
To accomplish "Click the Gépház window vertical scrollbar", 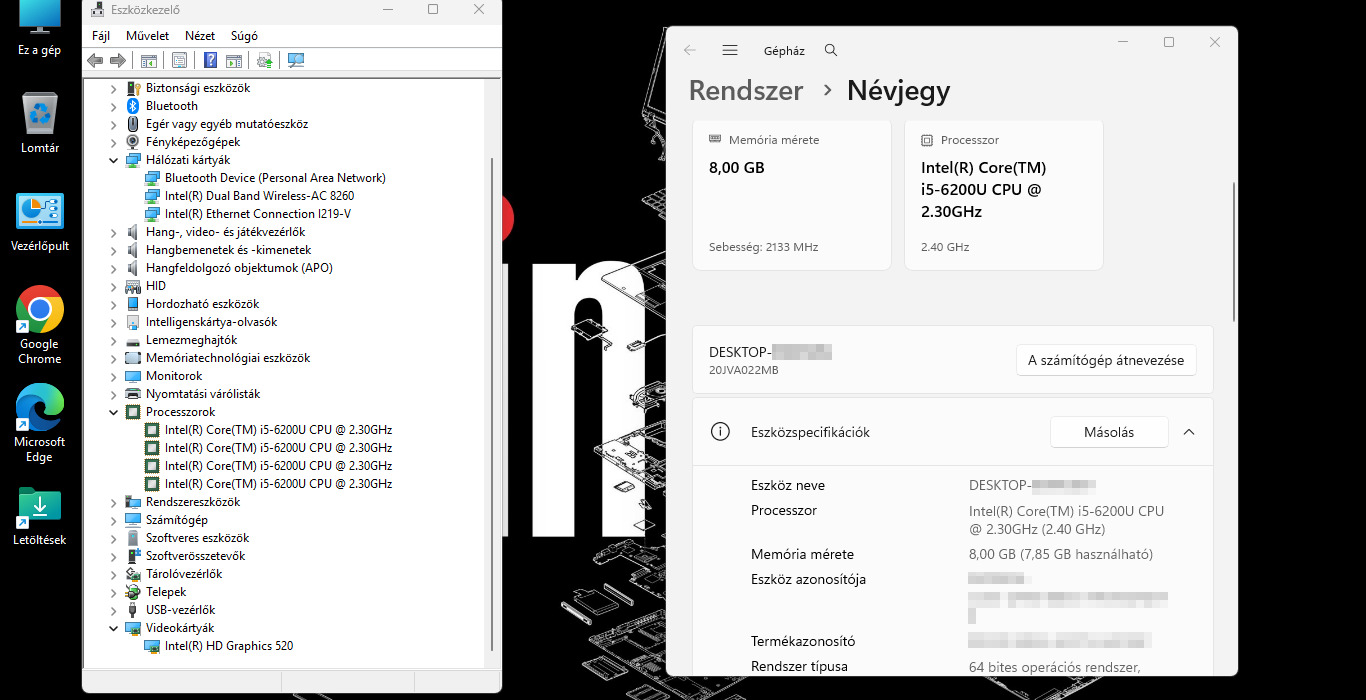I will 1233,250.
